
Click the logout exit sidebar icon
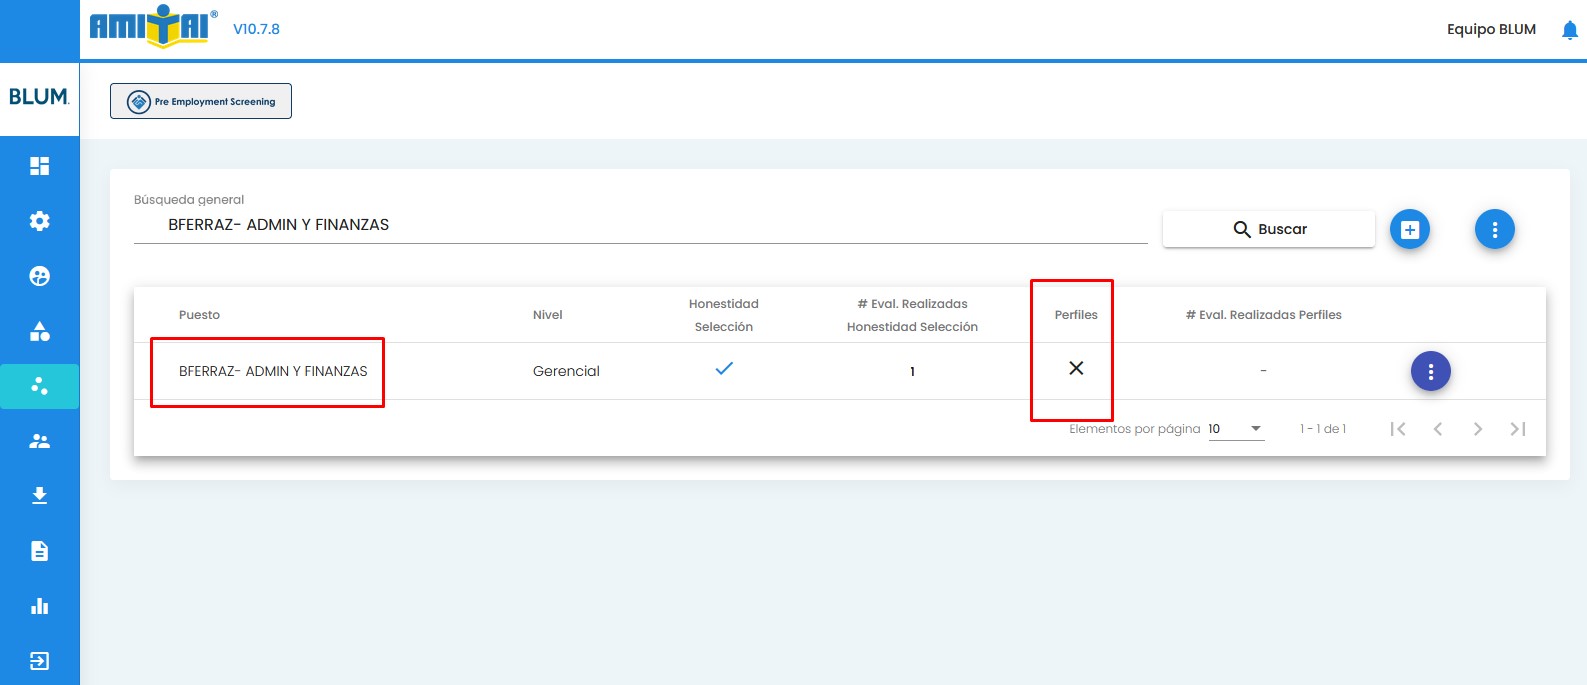click(39, 661)
